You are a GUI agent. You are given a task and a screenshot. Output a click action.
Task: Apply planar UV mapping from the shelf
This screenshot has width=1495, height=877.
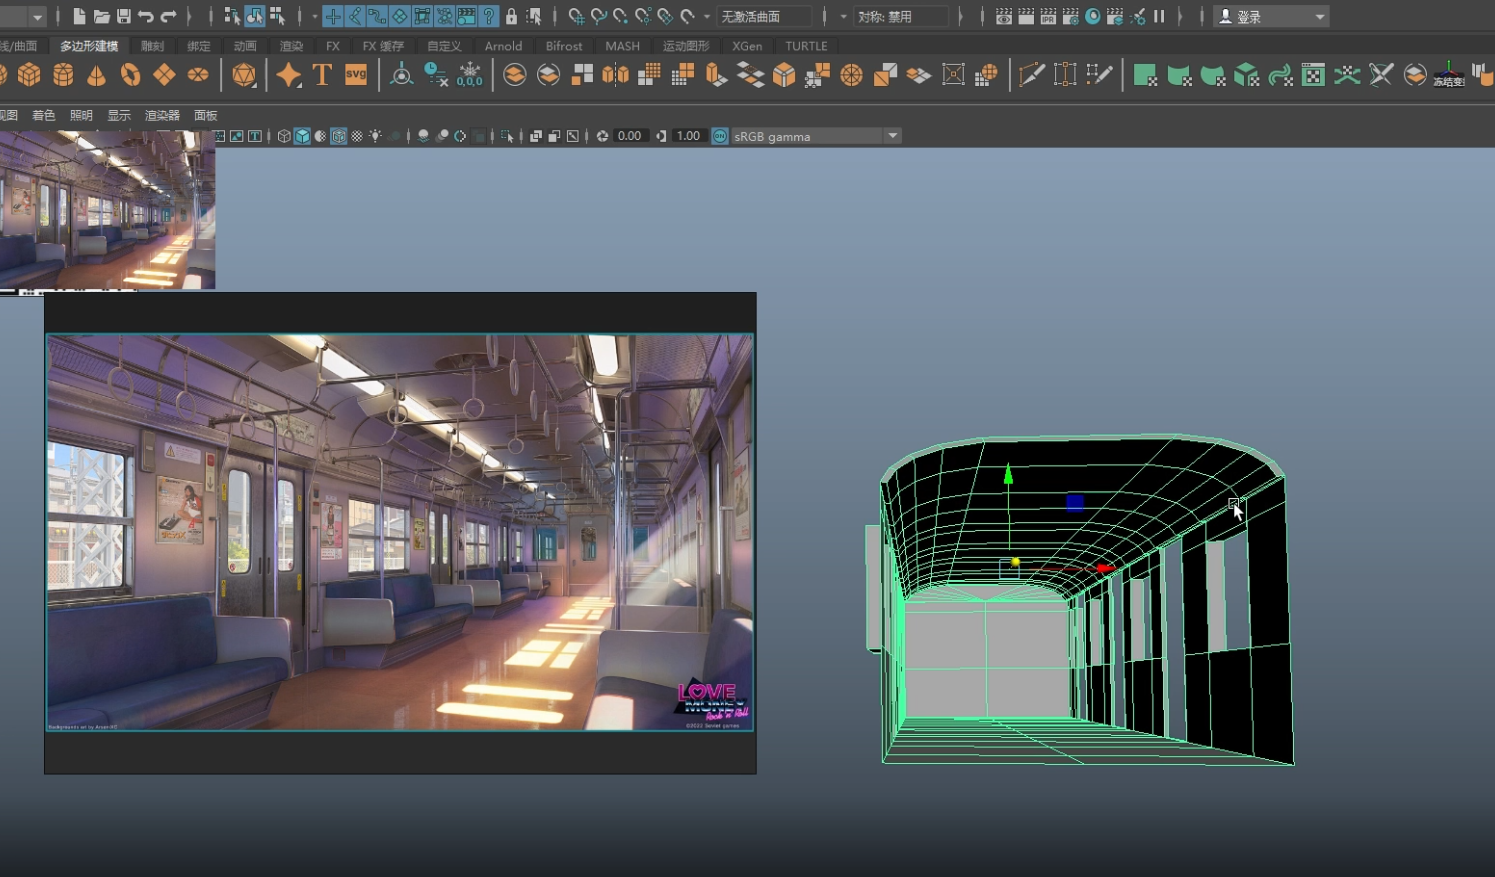pyautogui.click(x=1145, y=75)
